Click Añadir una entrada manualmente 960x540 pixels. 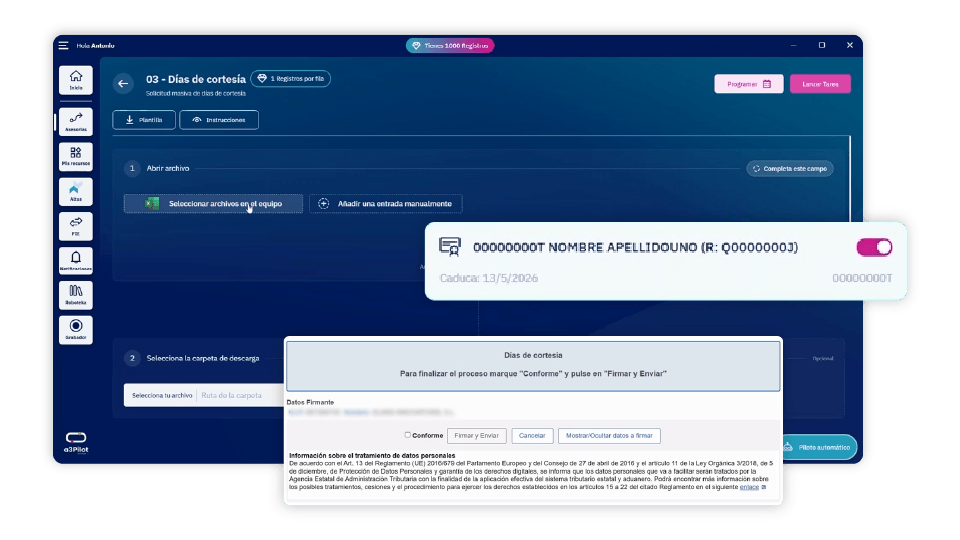[x=386, y=203]
